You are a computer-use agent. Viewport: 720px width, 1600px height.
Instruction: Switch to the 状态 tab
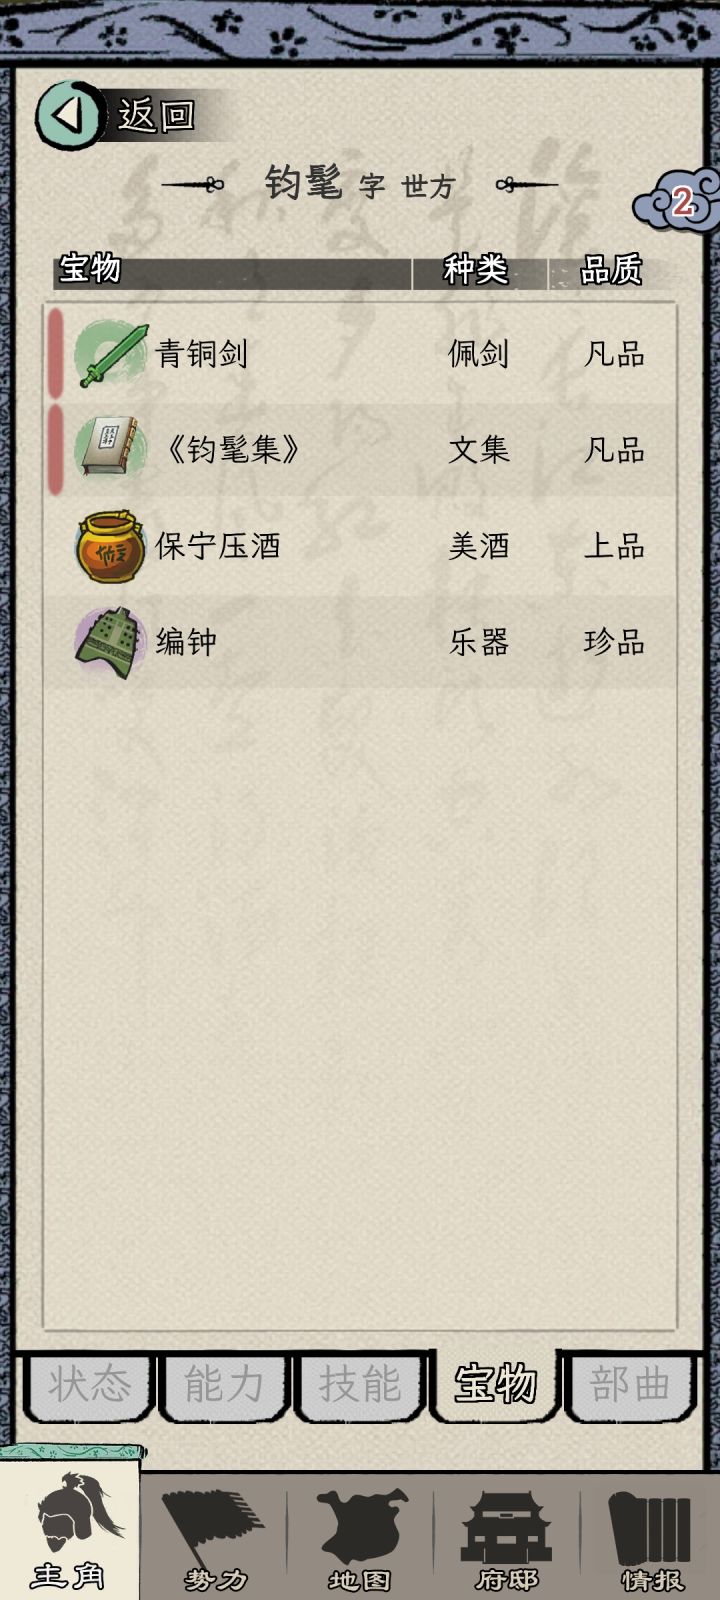tap(89, 1386)
